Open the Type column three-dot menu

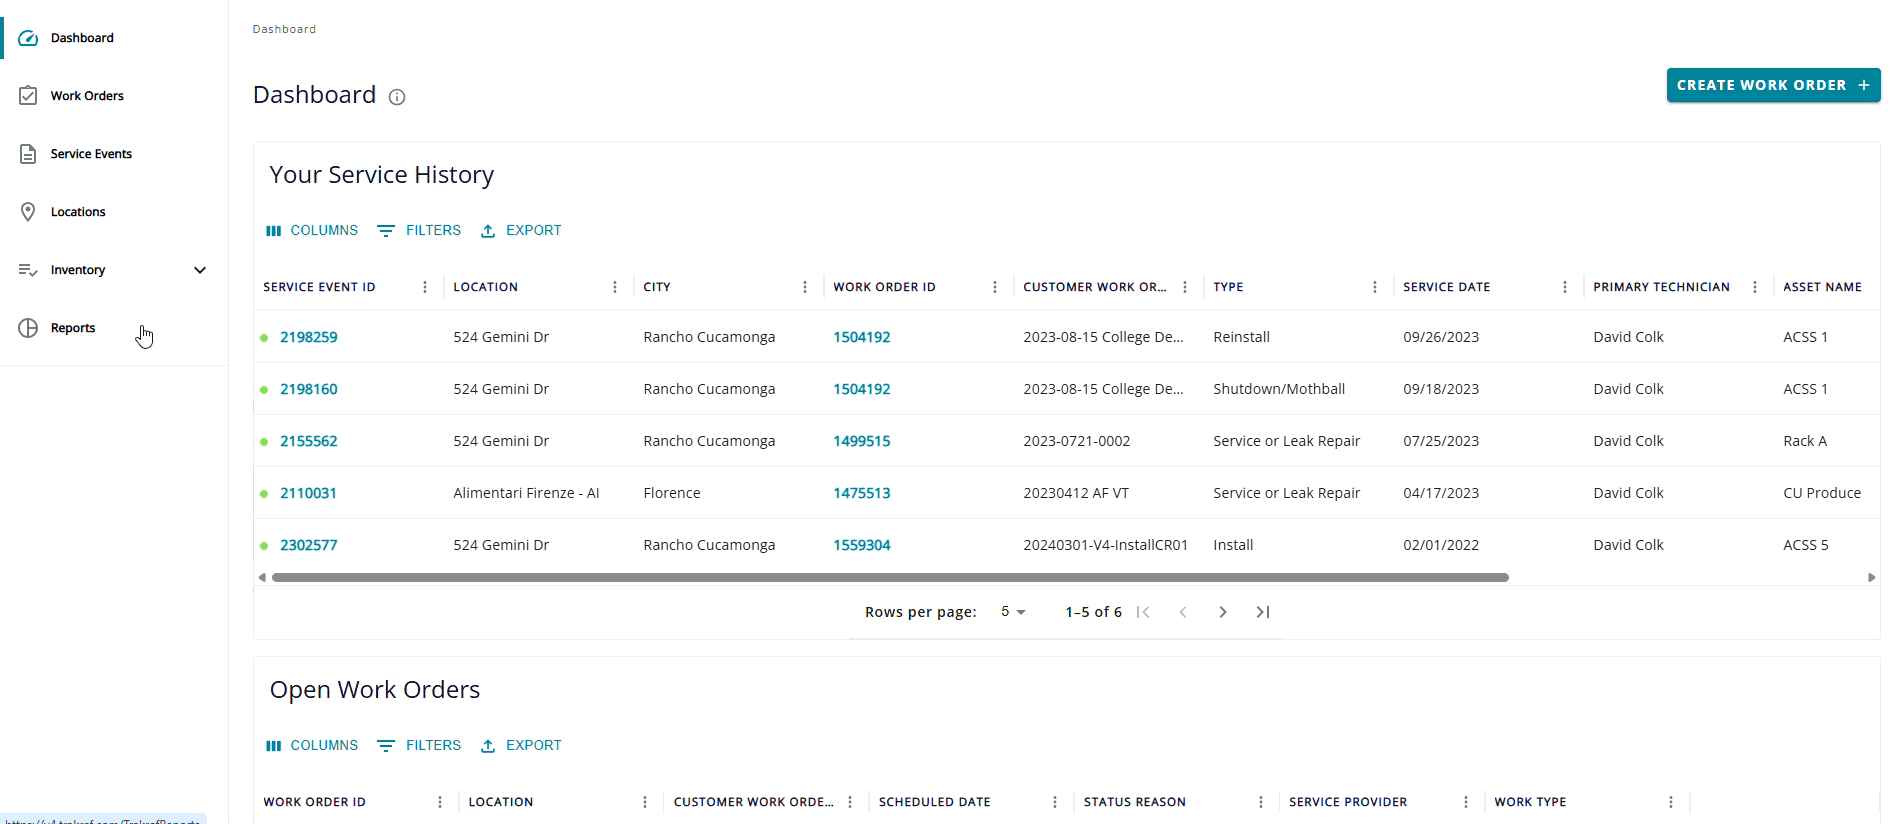[x=1375, y=287]
